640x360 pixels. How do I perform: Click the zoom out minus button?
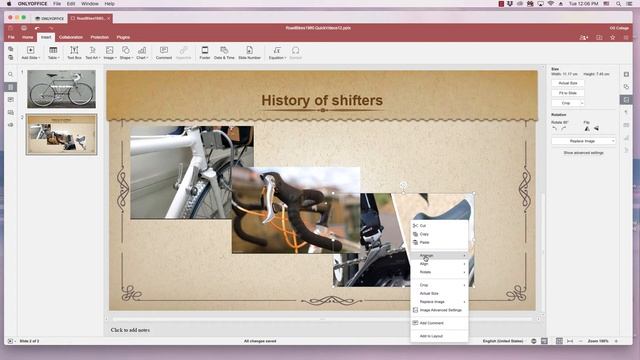point(580,341)
